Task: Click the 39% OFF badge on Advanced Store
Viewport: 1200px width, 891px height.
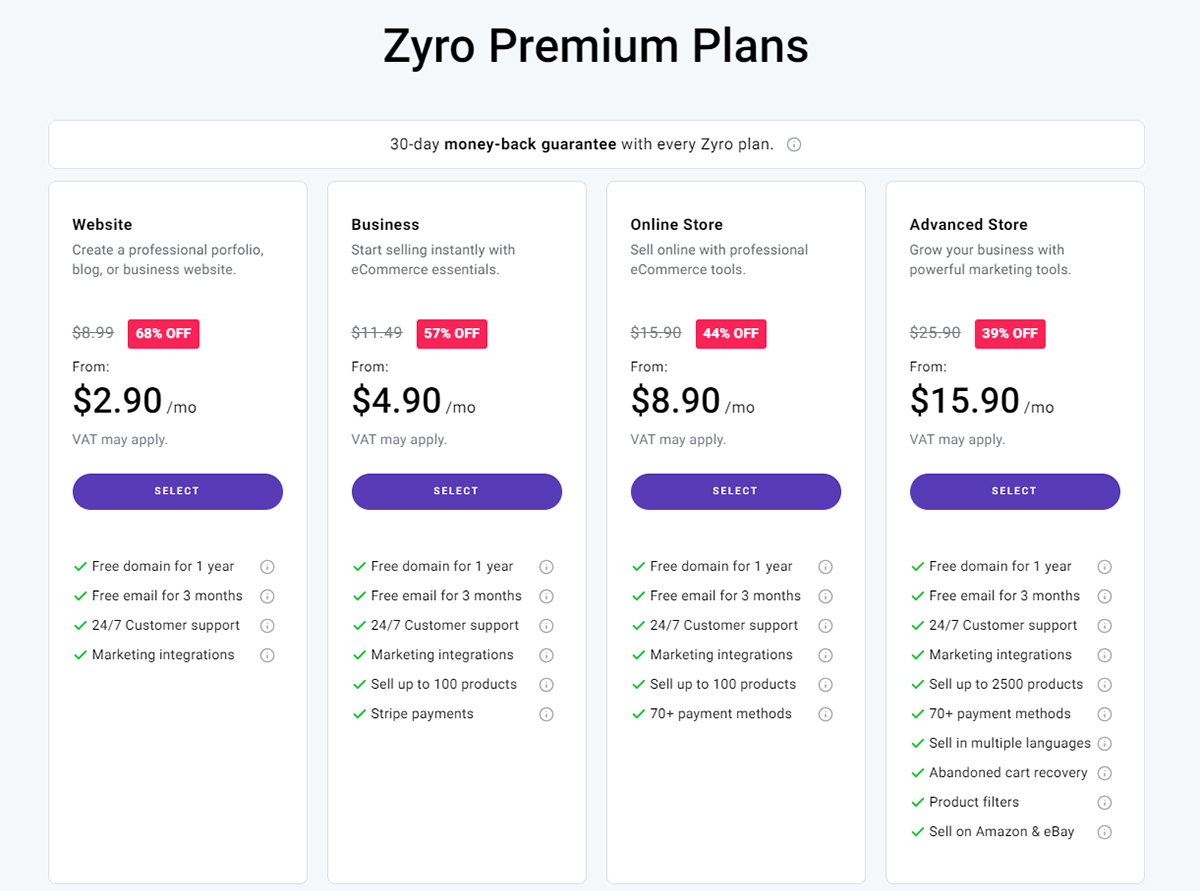Action: (x=1010, y=334)
